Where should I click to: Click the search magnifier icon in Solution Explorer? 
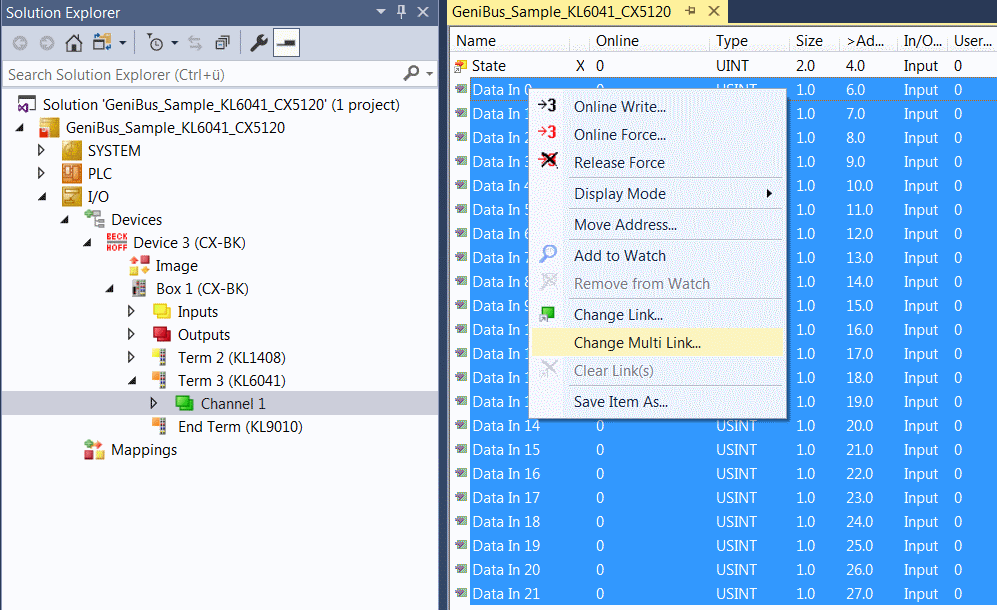pyautogui.click(x=411, y=74)
